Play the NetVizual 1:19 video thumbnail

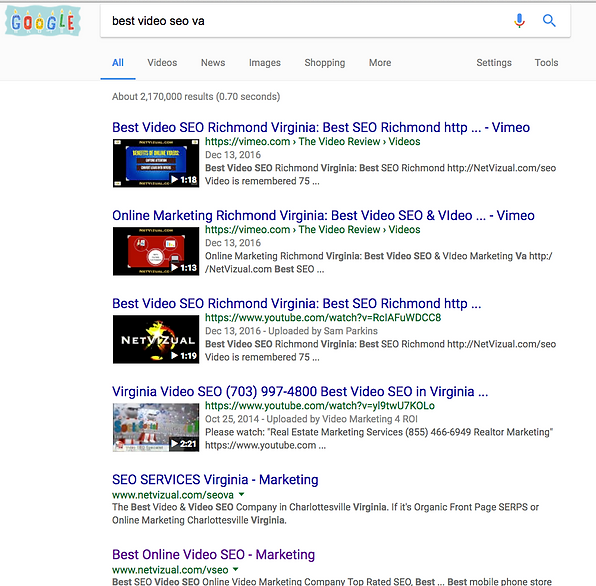click(x=156, y=339)
